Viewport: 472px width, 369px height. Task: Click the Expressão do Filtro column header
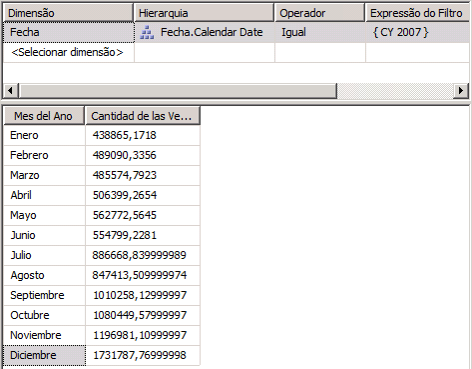coord(418,13)
